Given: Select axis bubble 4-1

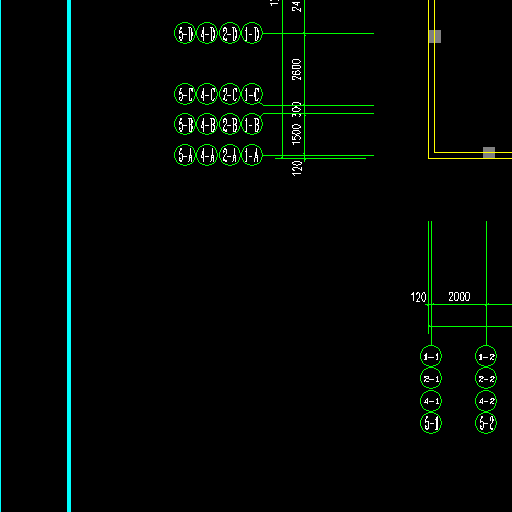Looking at the screenshot, I should [431, 401].
